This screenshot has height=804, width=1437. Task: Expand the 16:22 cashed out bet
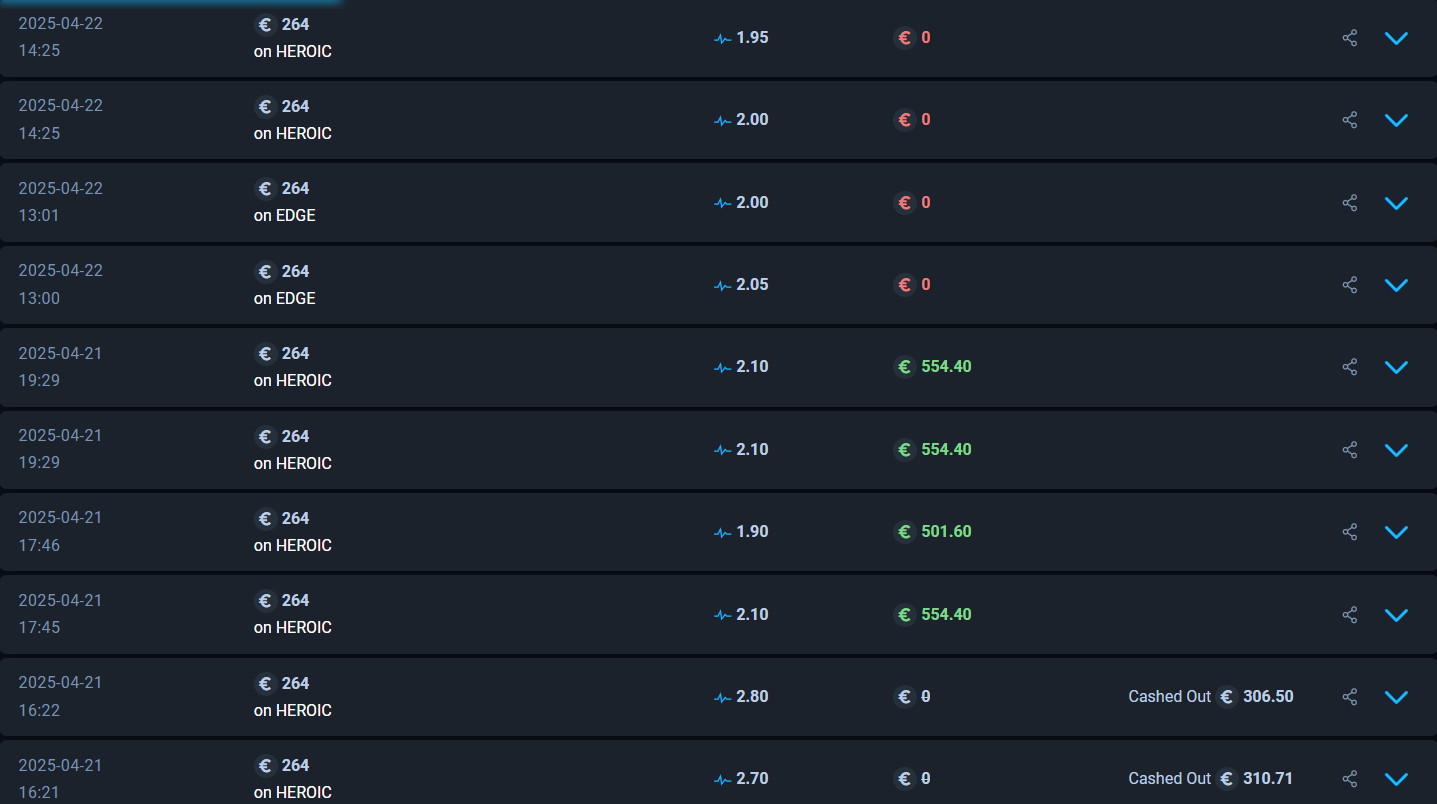point(1396,697)
